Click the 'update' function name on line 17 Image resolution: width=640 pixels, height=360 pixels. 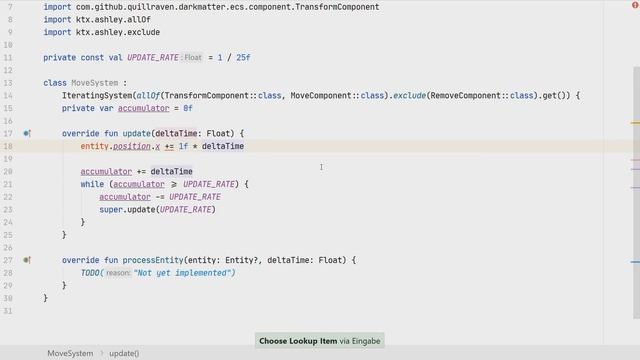point(137,133)
